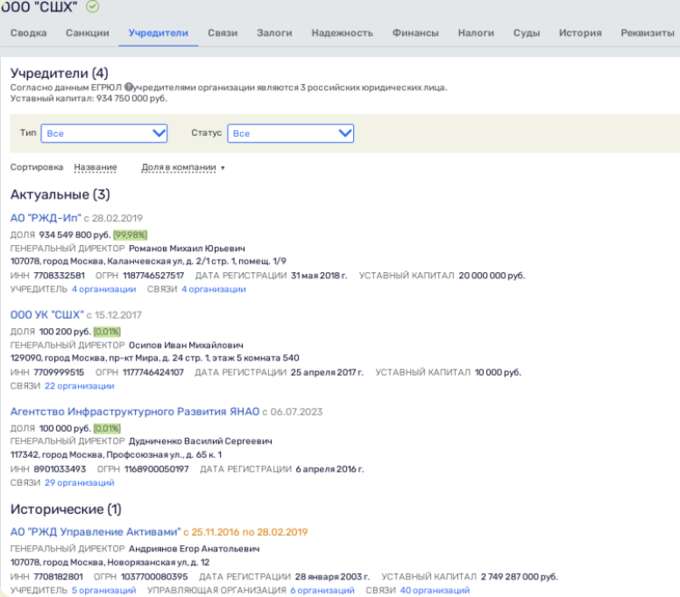Screen dimensions: 680x597
Task: Open the Суды tab
Action: 526,33
